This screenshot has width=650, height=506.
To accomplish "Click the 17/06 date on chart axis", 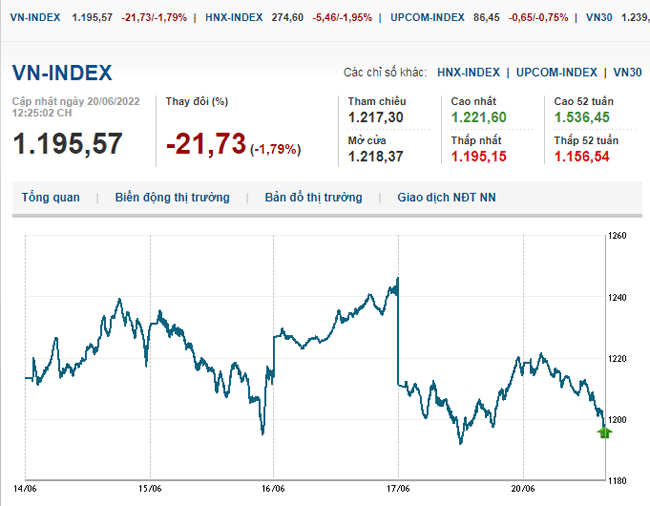I will (x=398, y=489).
